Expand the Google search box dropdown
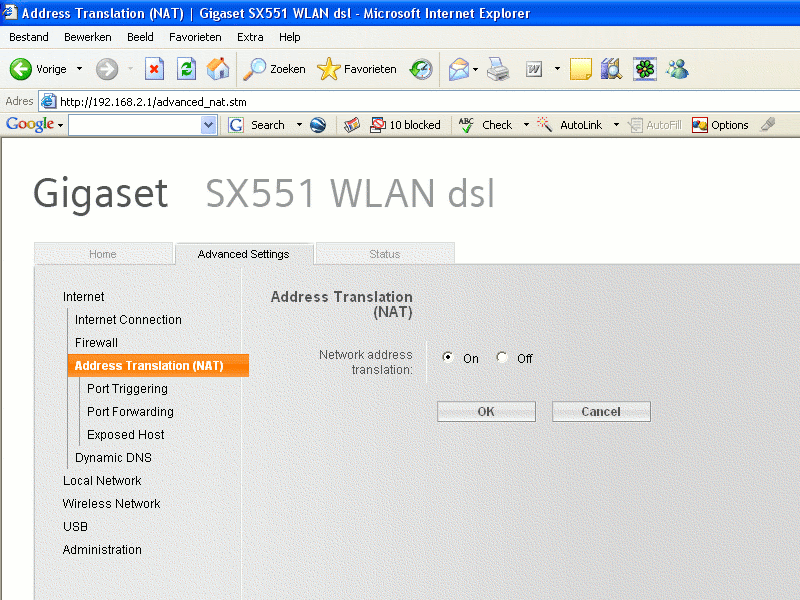800x600 pixels. [x=208, y=125]
